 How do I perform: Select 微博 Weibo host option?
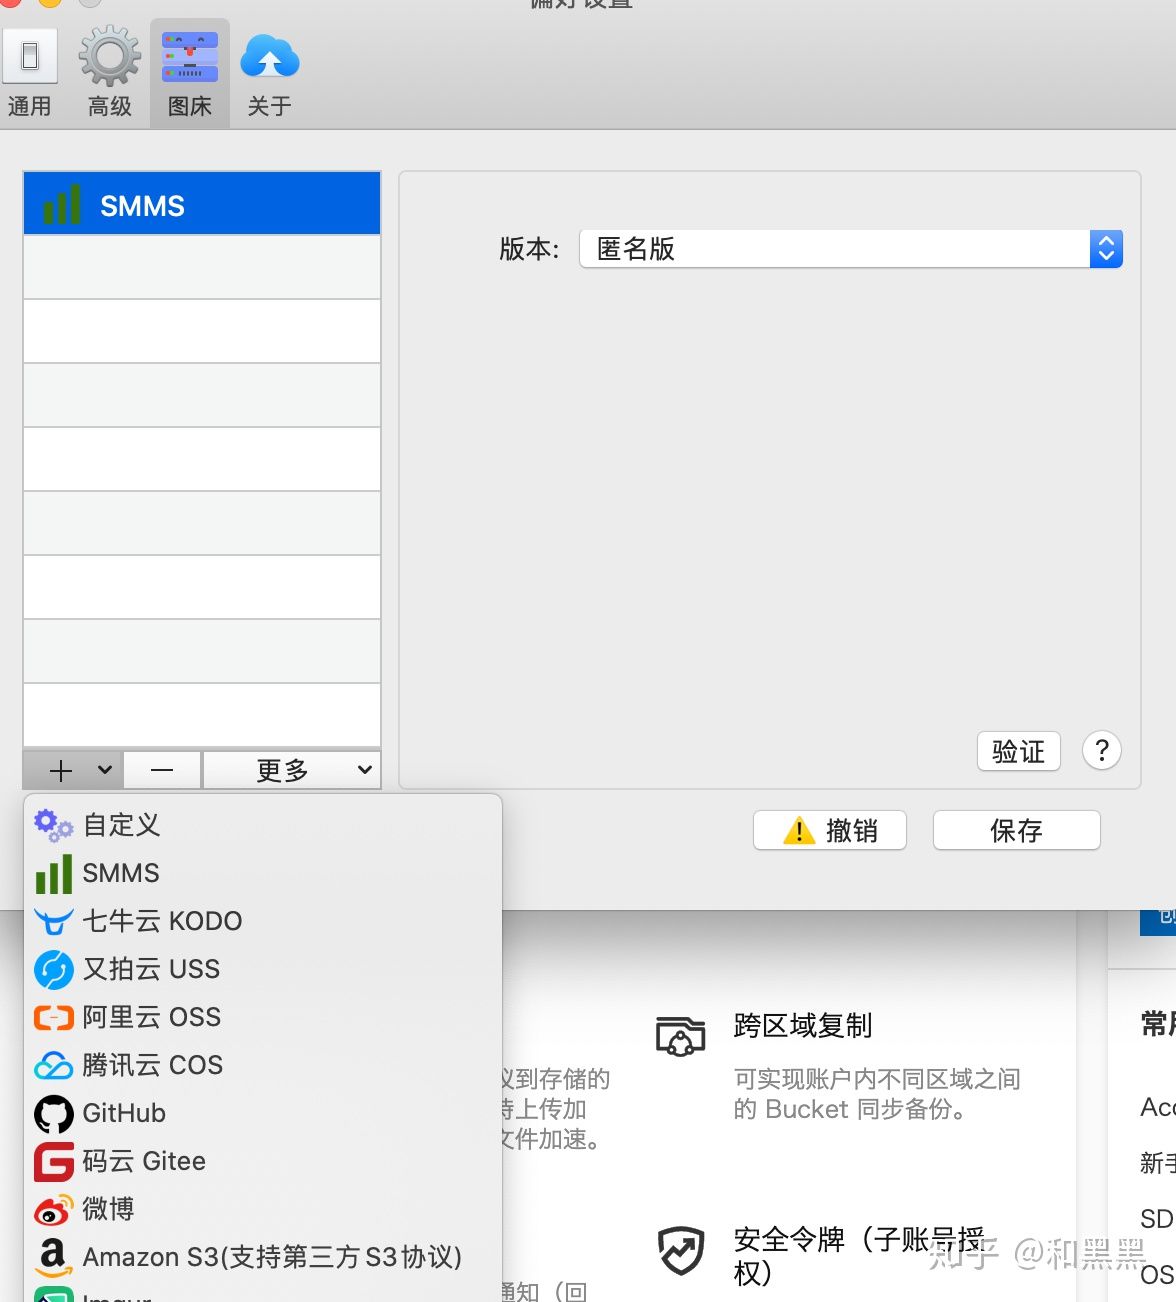coord(108,1209)
